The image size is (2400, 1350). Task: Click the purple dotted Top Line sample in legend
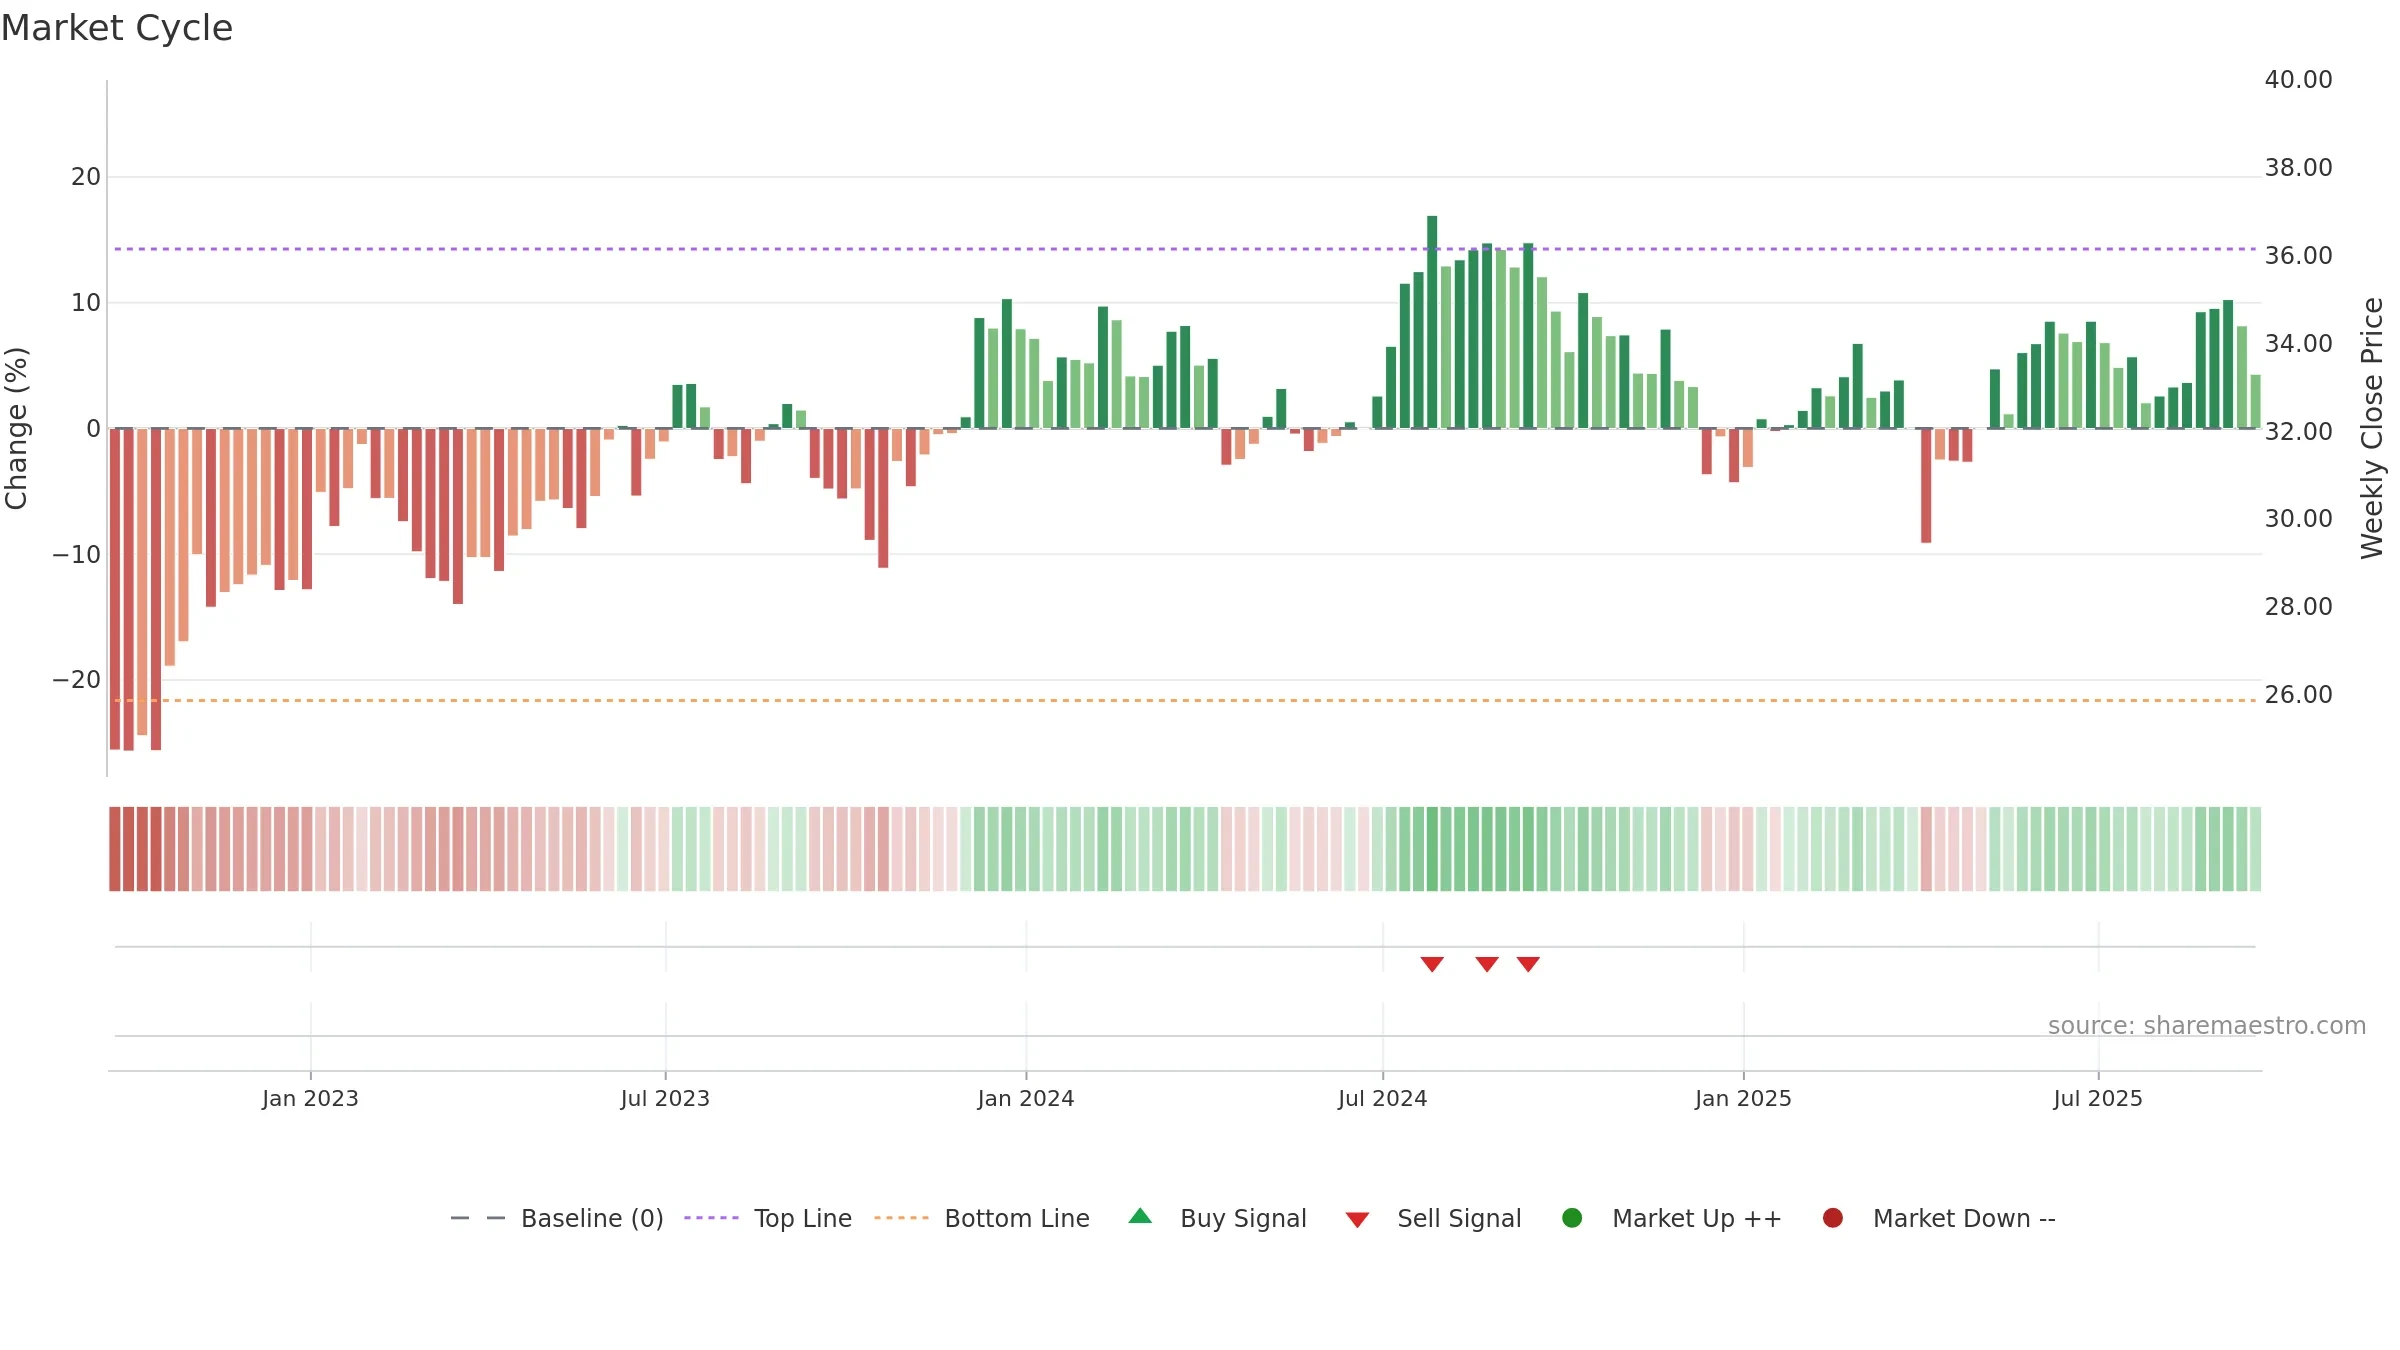tap(711, 1218)
